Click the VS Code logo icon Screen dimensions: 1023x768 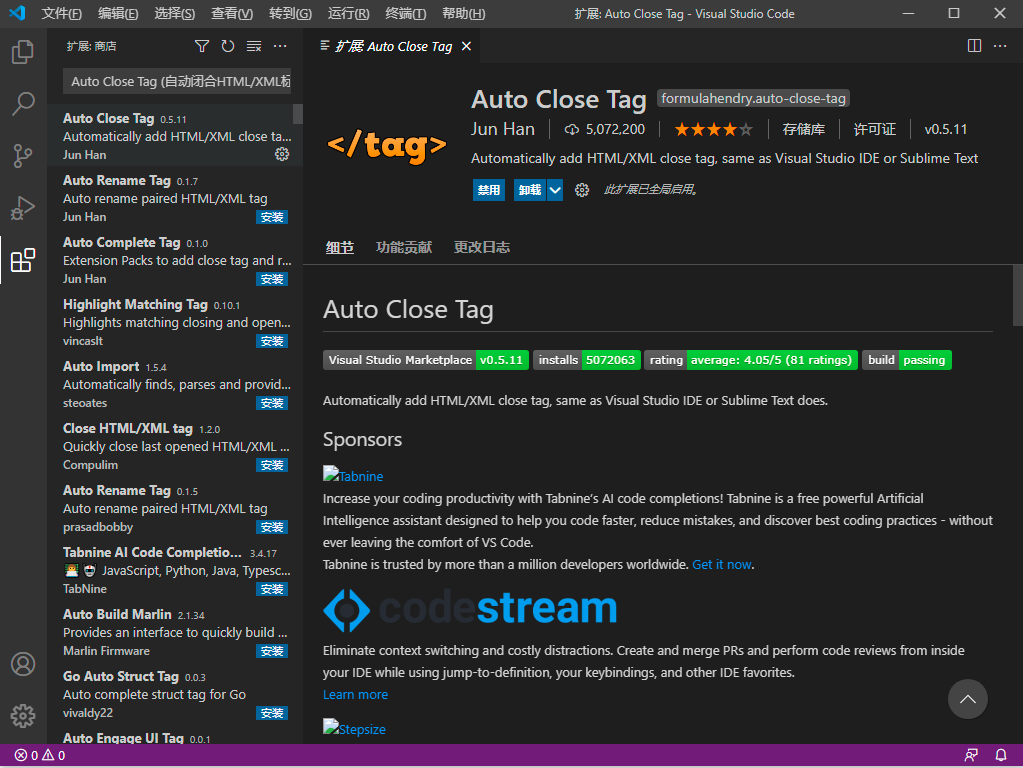pyautogui.click(x=18, y=13)
